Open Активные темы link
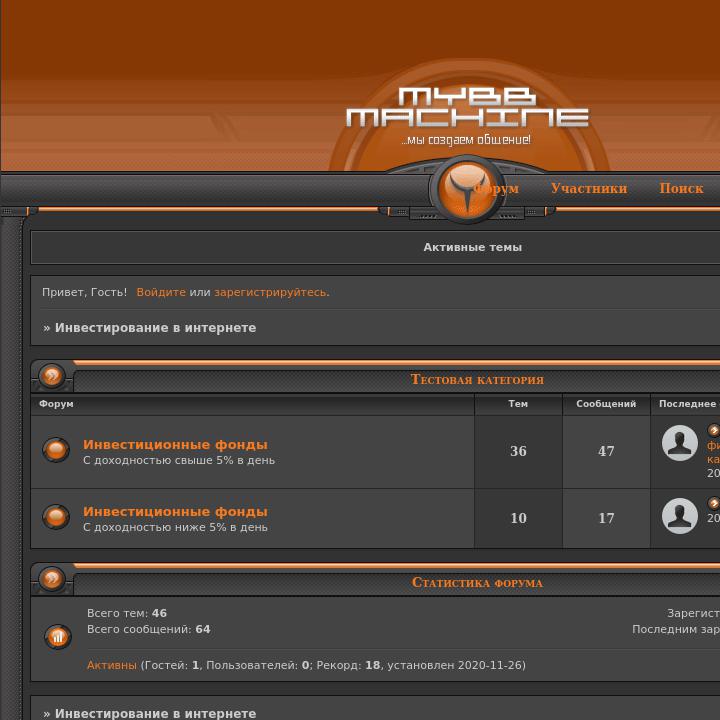This screenshot has height=720, width=720. coord(472,247)
